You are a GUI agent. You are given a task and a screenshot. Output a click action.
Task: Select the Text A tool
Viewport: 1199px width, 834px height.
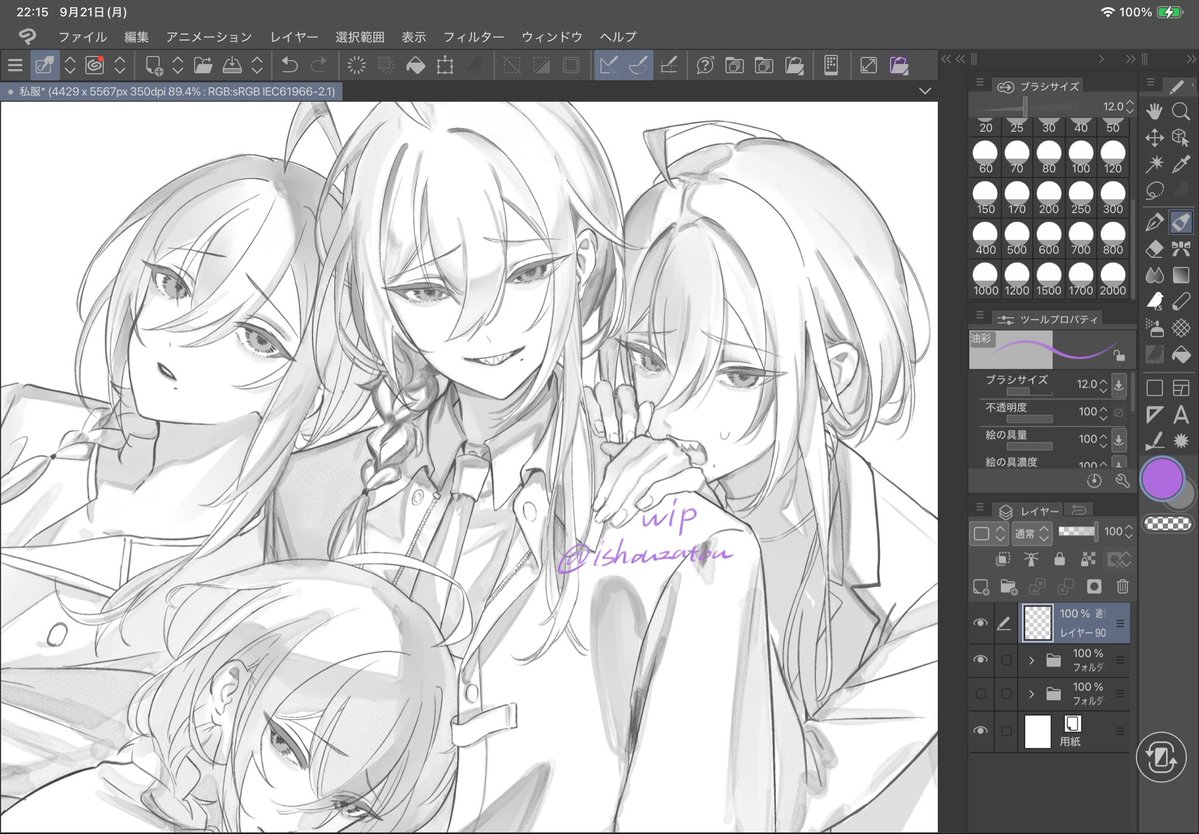click(x=1181, y=415)
